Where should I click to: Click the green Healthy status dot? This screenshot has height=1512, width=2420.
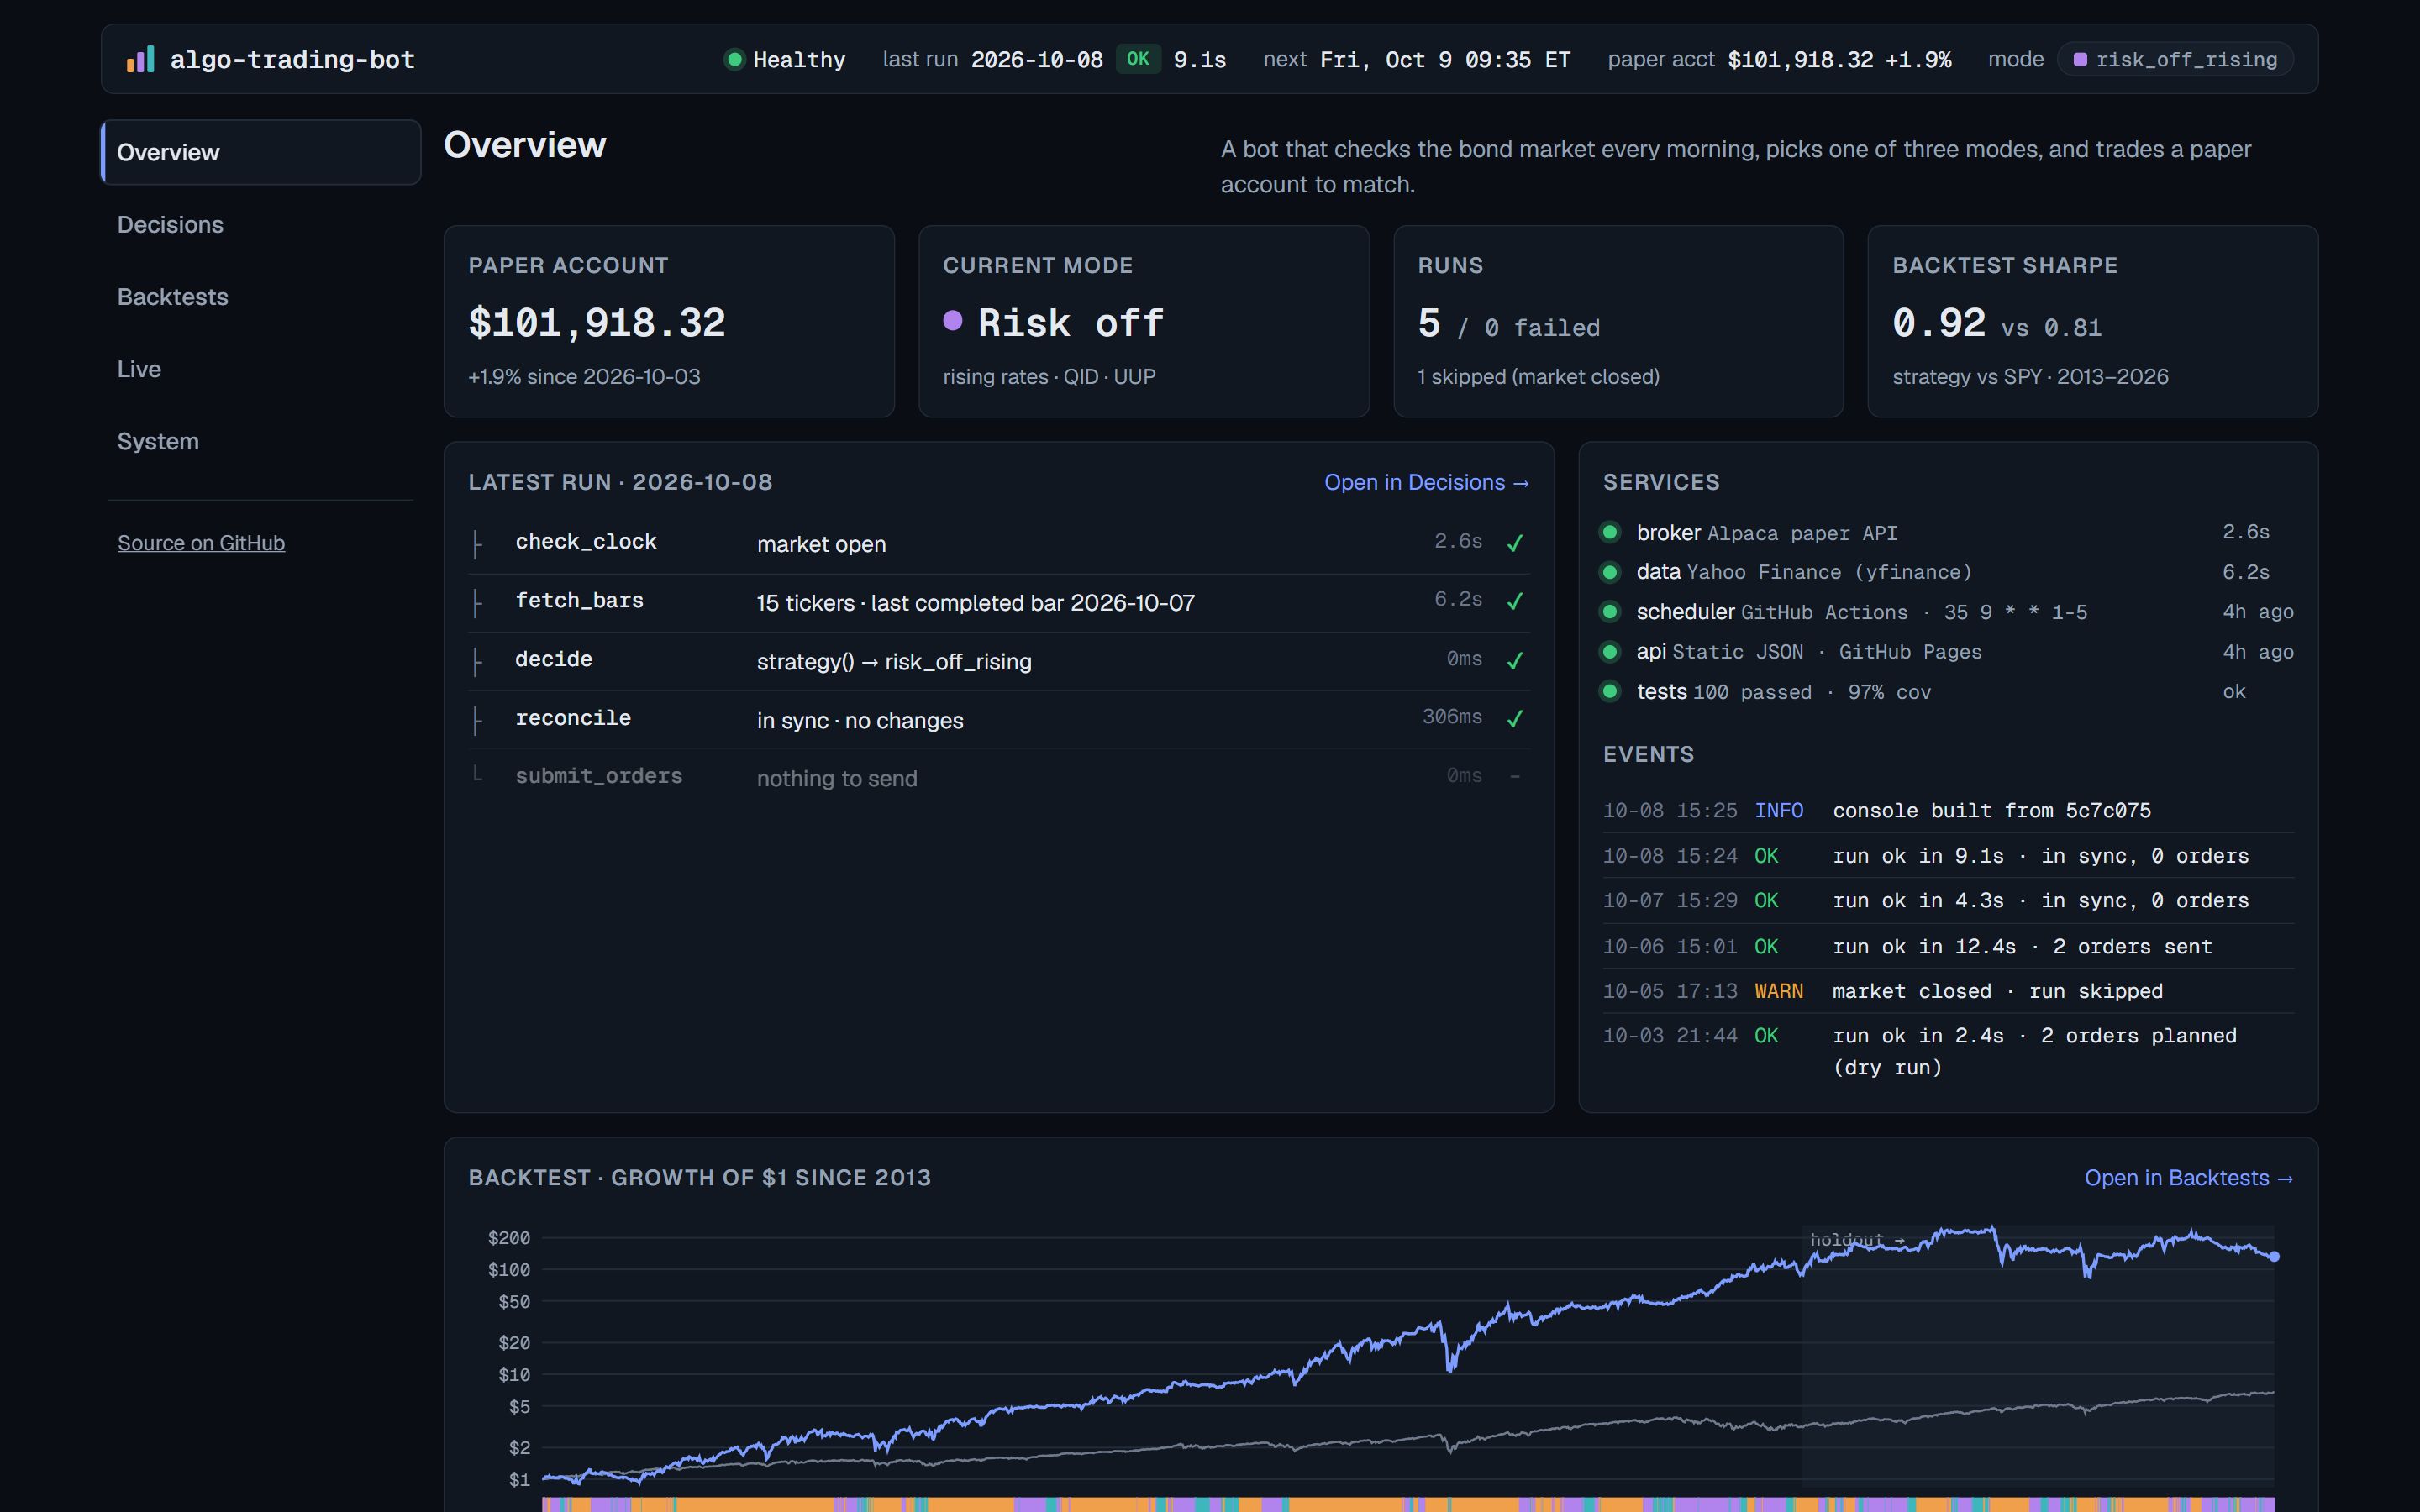point(734,59)
